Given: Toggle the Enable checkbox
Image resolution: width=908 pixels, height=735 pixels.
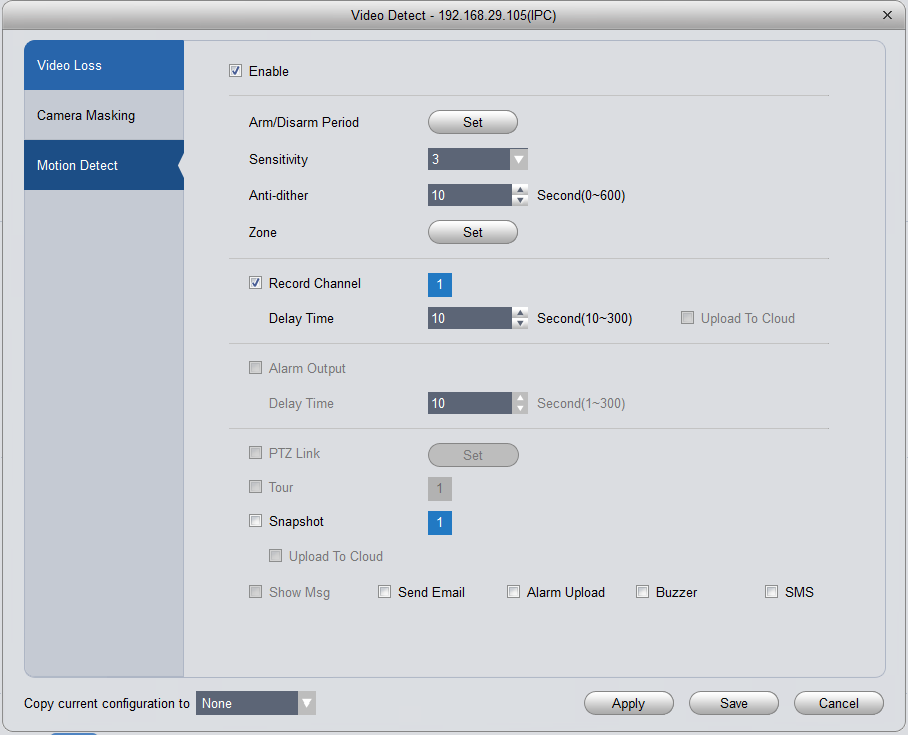Looking at the screenshot, I should coord(235,71).
